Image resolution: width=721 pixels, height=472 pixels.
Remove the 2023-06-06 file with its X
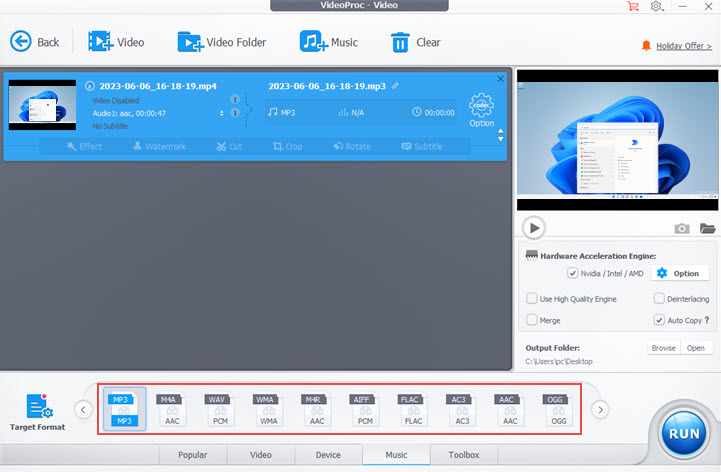click(500, 79)
